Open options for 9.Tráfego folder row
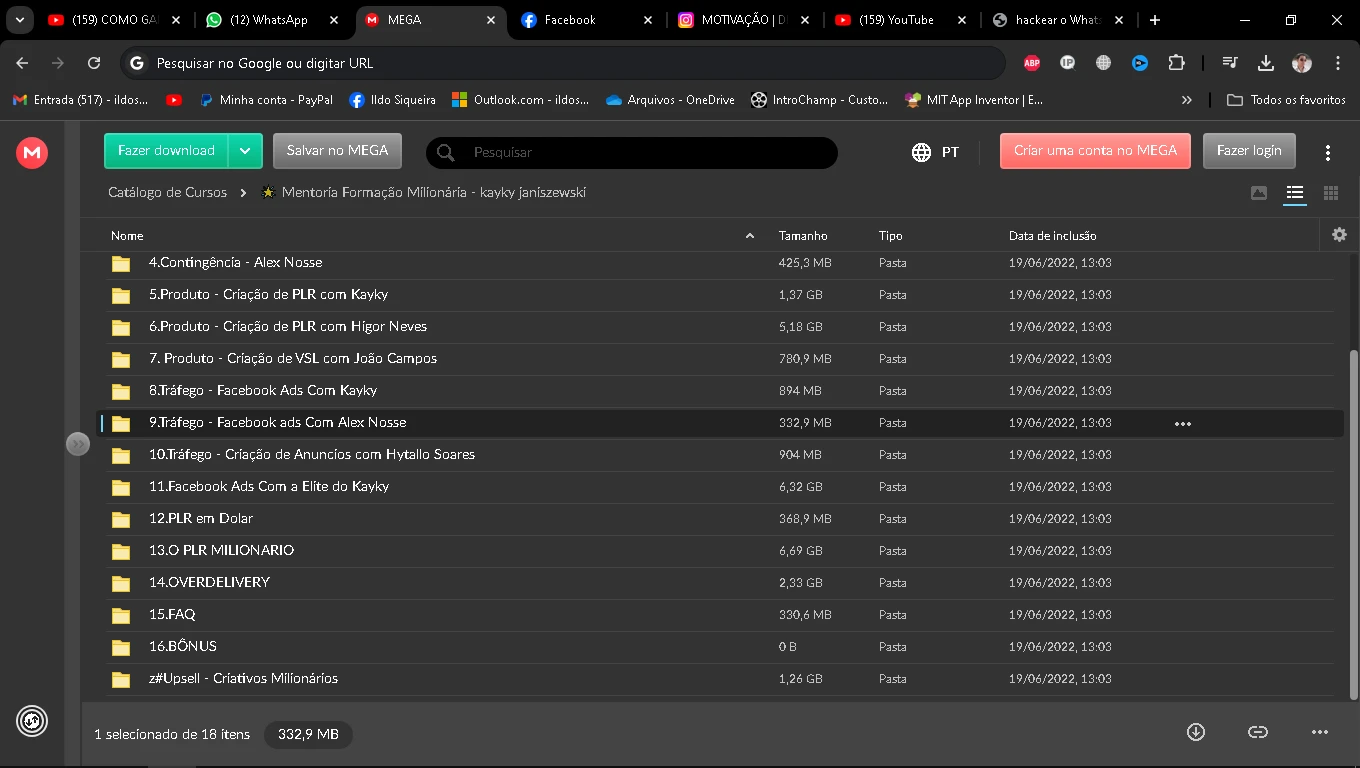 tap(1183, 423)
